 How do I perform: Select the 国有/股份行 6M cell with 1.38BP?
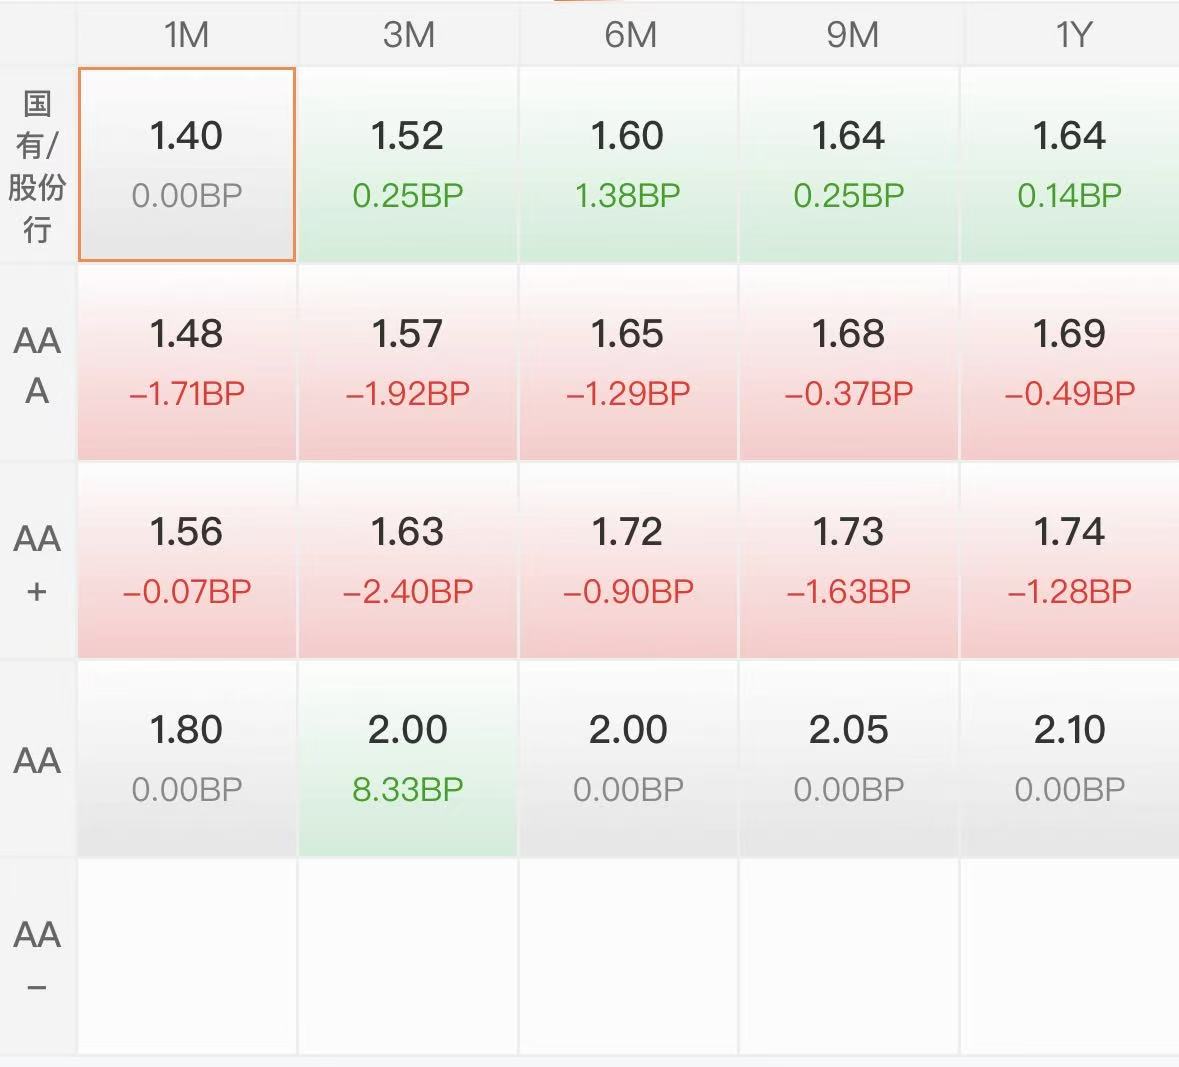(628, 164)
